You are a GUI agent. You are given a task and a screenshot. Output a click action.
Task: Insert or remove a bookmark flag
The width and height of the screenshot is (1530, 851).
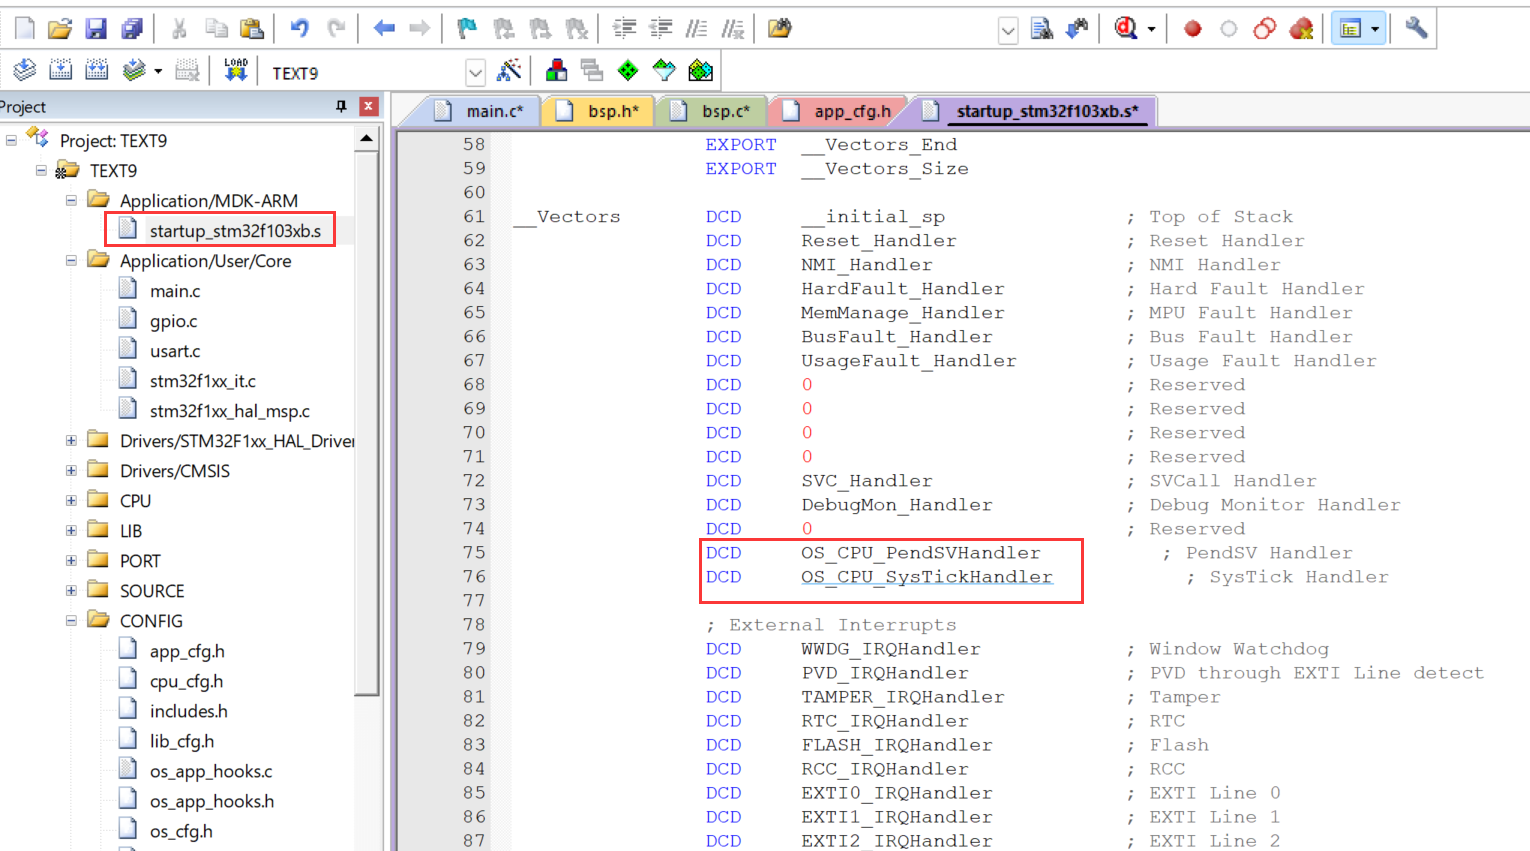pyautogui.click(x=467, y=28)
